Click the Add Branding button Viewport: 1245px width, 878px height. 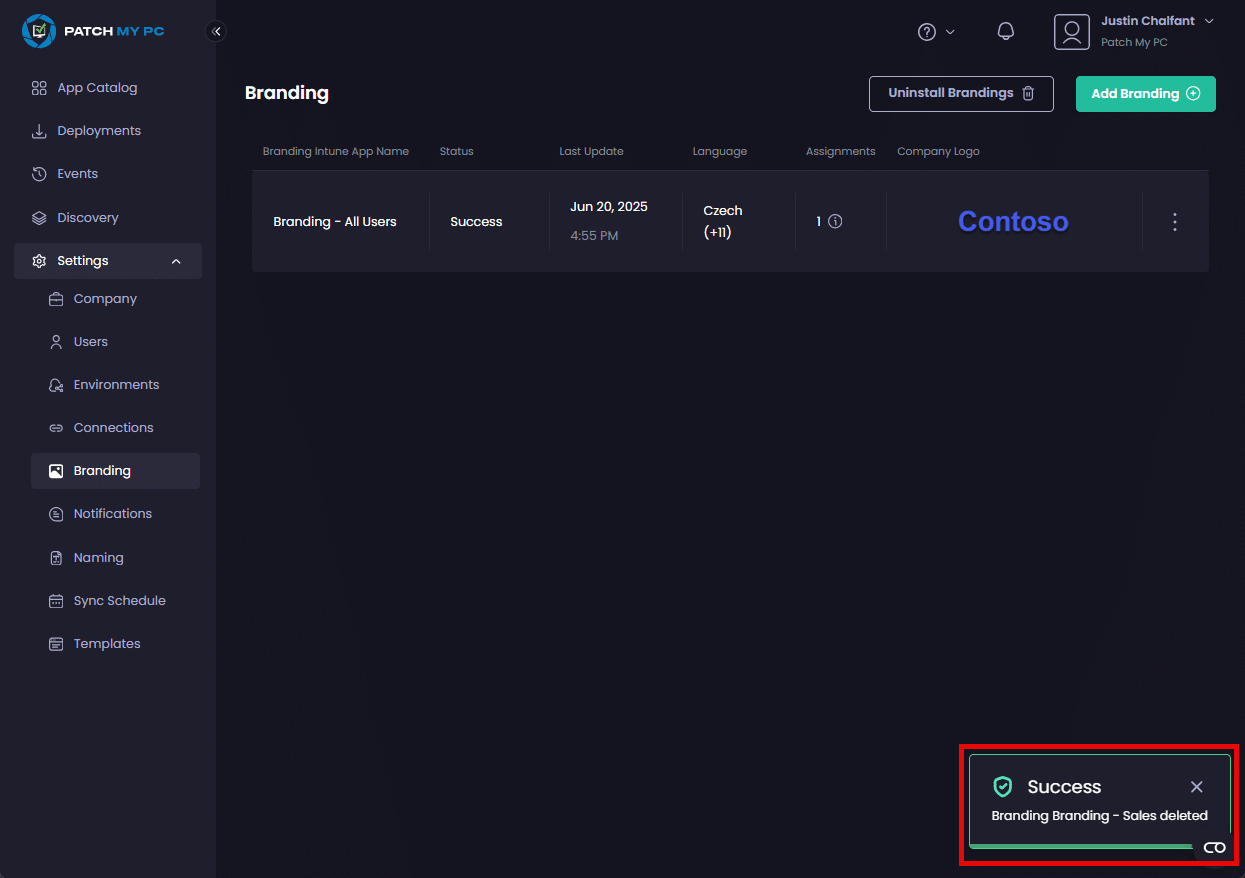[x=1145, y=94]
